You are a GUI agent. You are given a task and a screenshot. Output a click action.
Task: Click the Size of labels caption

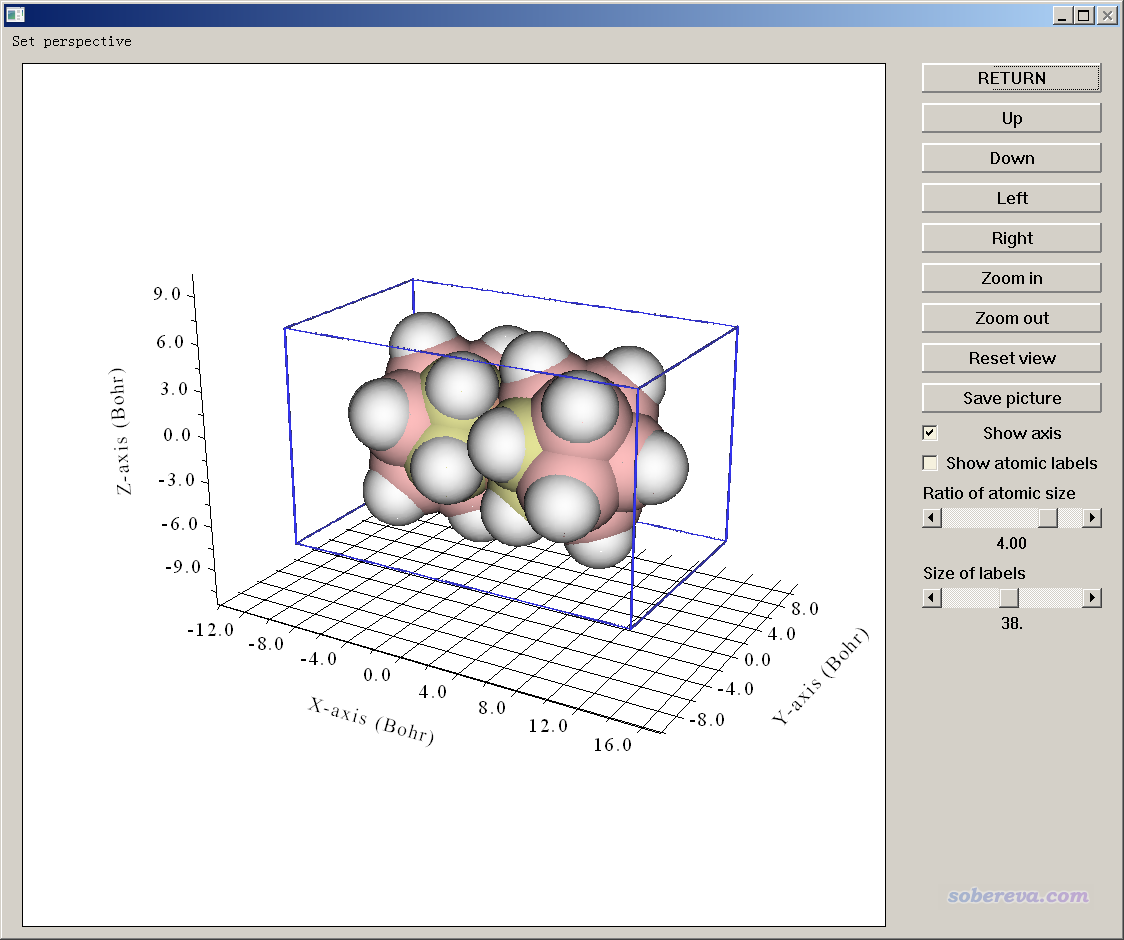click(973, 574)
